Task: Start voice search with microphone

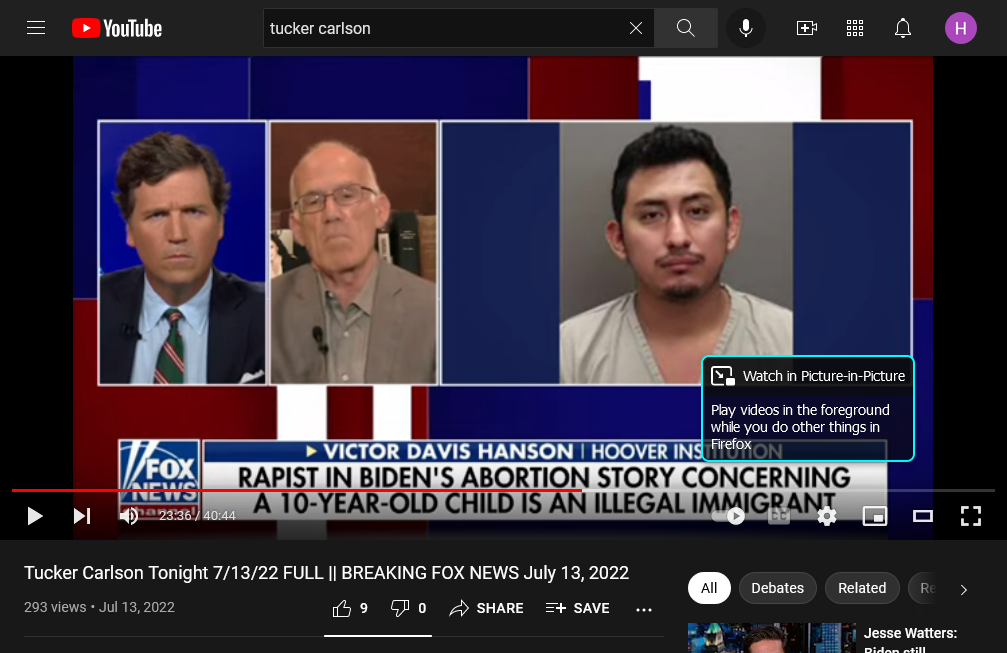Action: click(746, 28)
